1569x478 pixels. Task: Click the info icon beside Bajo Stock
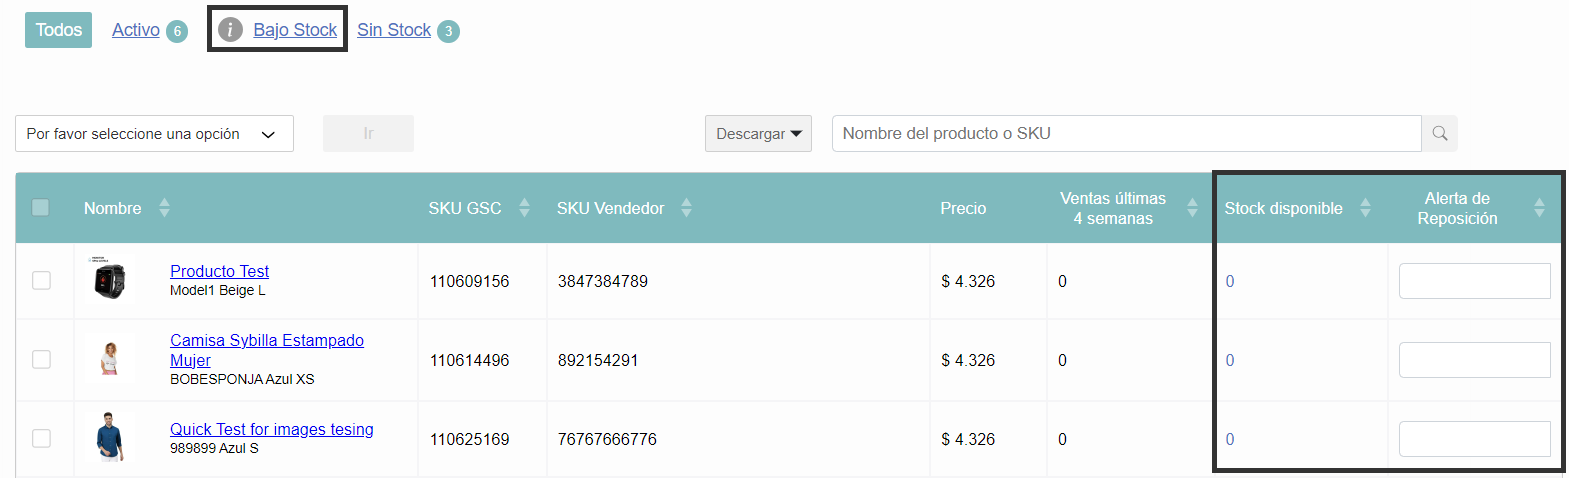point(230,30)
